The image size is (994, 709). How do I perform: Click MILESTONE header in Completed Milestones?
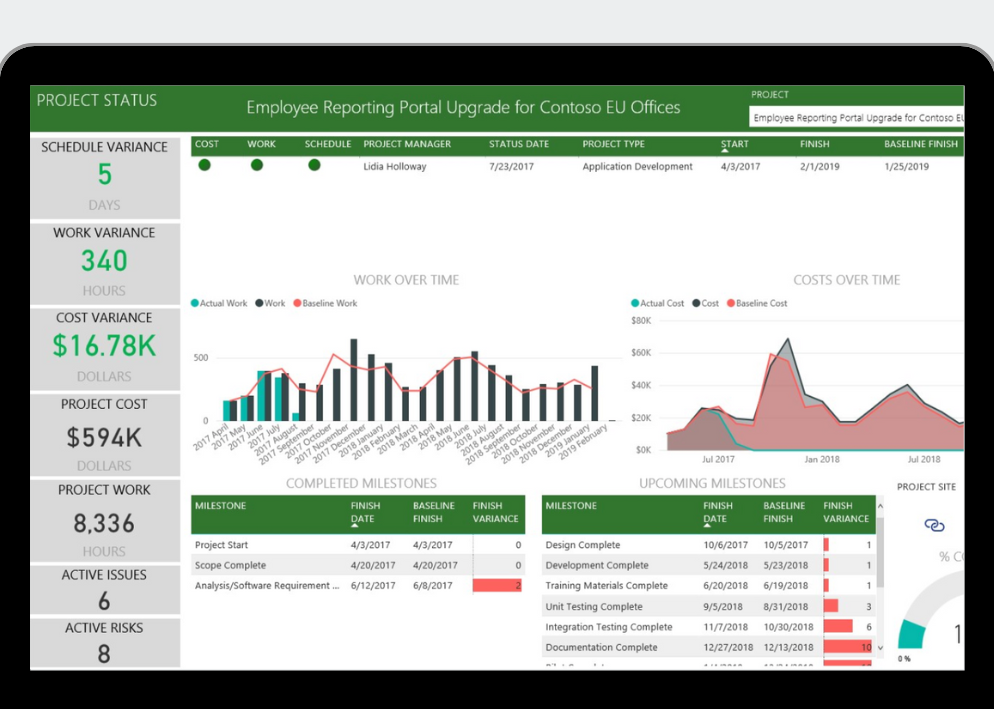point(221,505)
